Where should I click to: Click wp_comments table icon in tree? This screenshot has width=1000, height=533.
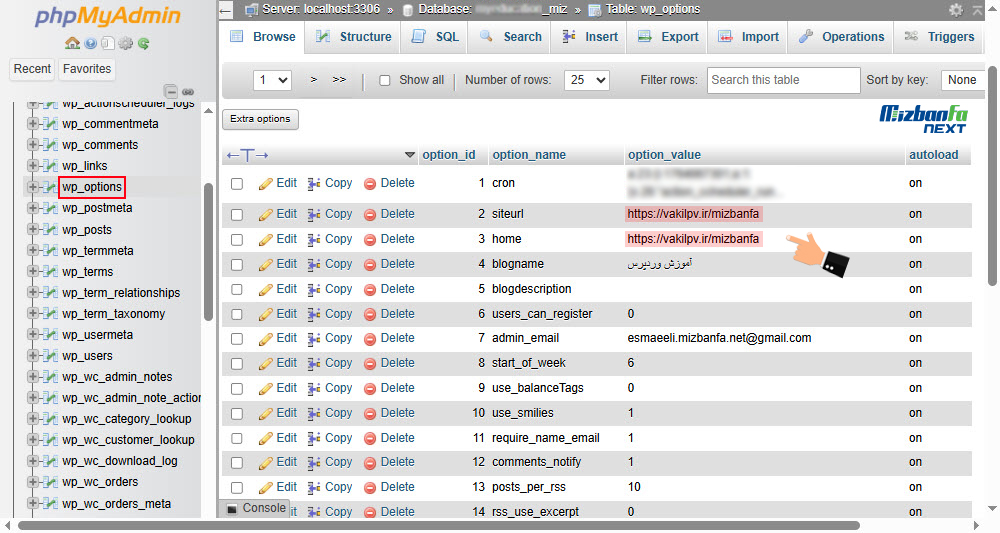coord(51,145)
